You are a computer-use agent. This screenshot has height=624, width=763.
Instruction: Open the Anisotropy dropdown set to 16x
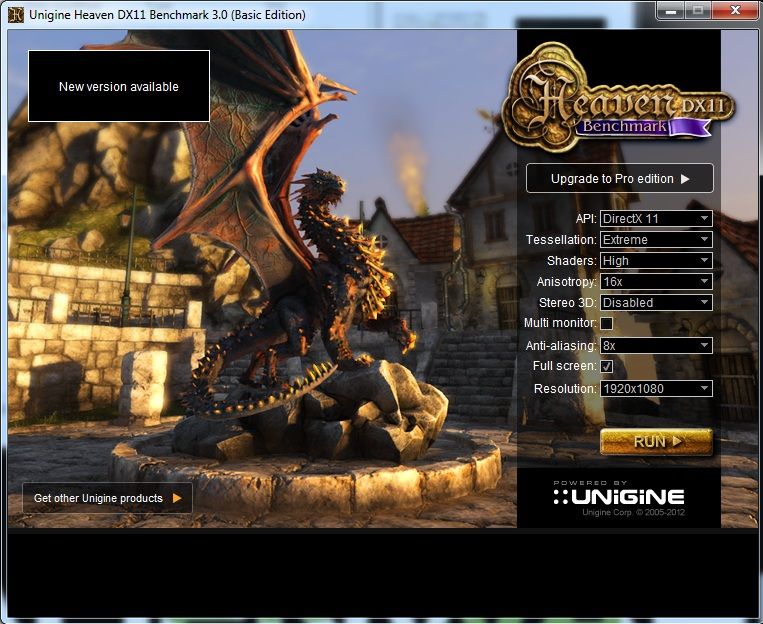[656, 281]
